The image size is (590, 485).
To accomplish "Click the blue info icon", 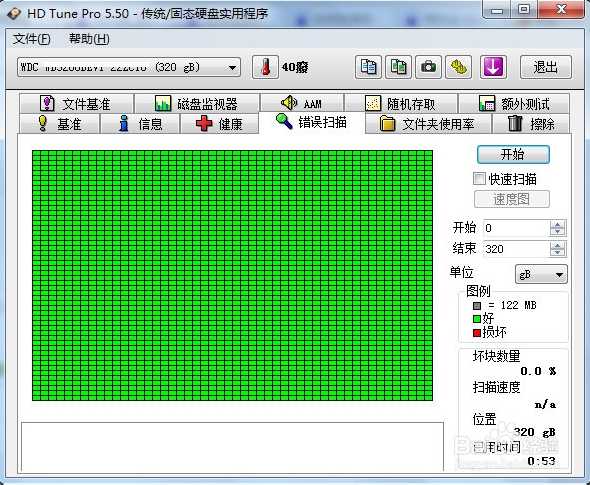I will [x=124, y=123].
